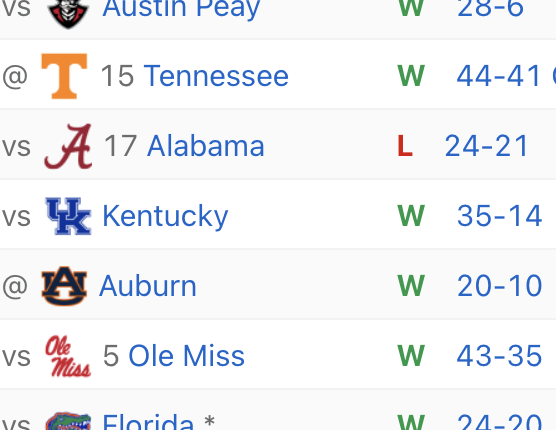Screen dimensions: 556x430
Task: Open the Ole Miss team page
Action: pos(187,356)
